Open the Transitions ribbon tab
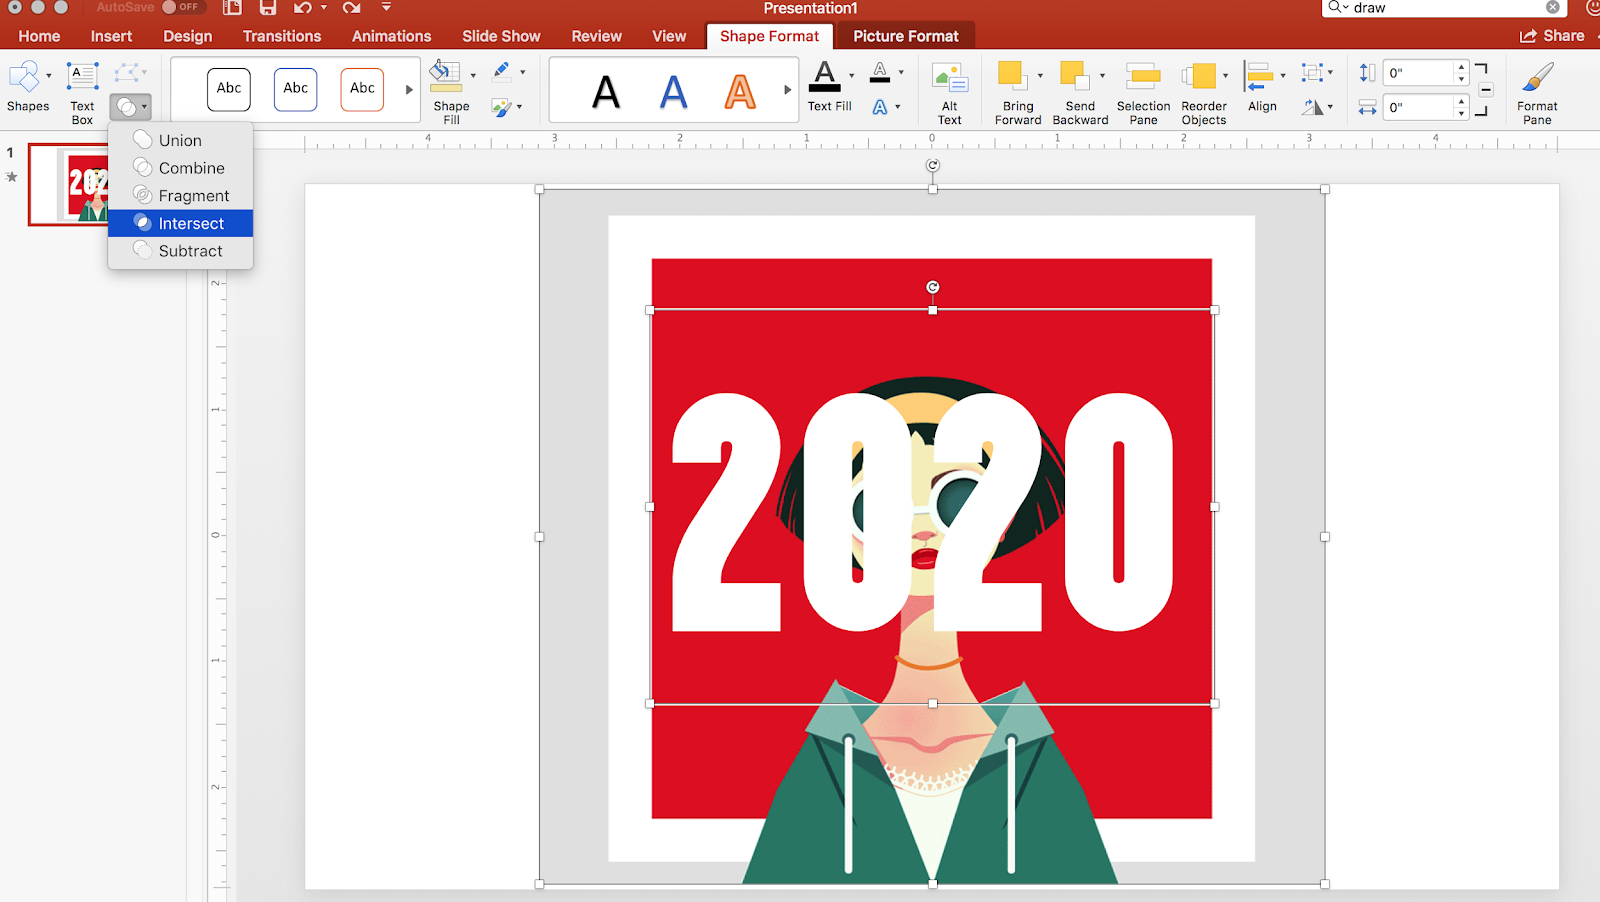 (281, 35)
